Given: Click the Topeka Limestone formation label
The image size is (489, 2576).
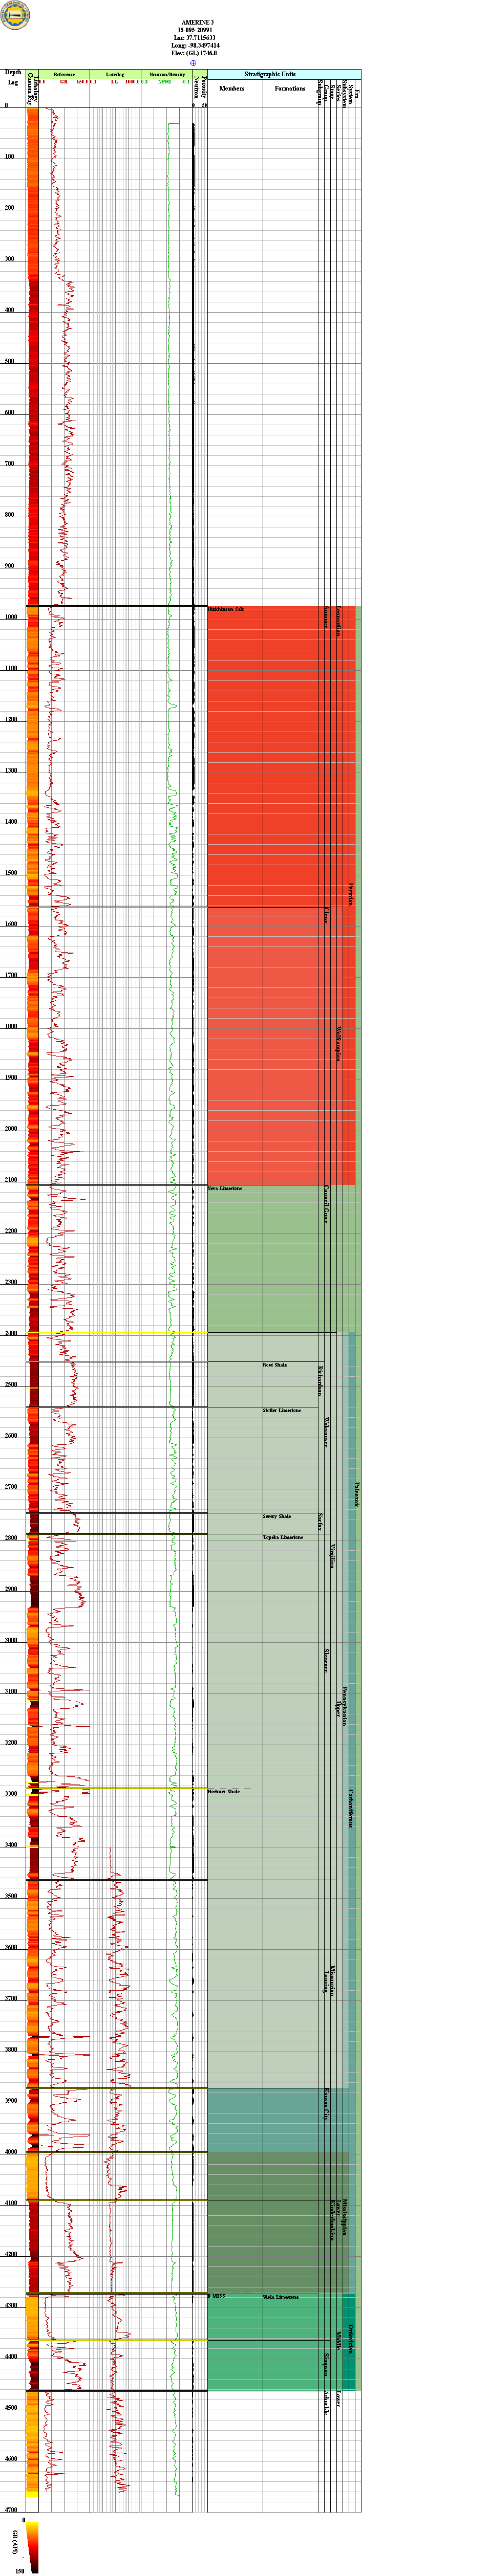Looking at the screenshot, I should 283,1537.
